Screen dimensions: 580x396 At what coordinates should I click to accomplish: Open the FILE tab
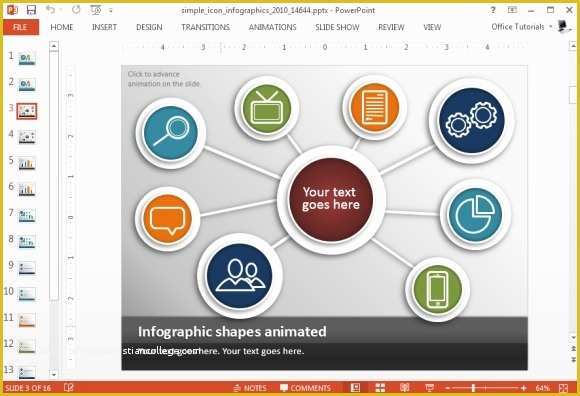point(21,27)
